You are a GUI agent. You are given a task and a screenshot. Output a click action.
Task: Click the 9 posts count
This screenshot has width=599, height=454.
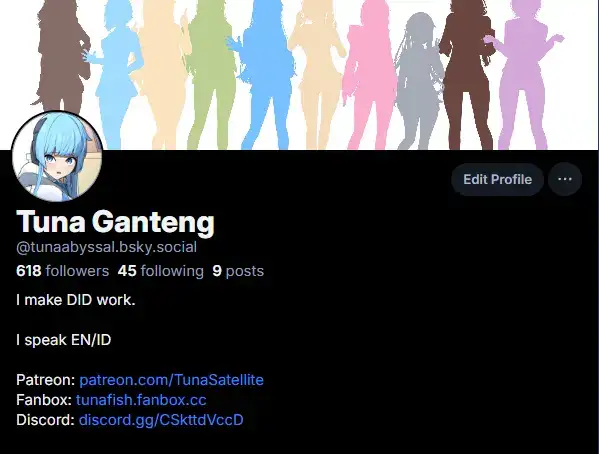(238, 271)
